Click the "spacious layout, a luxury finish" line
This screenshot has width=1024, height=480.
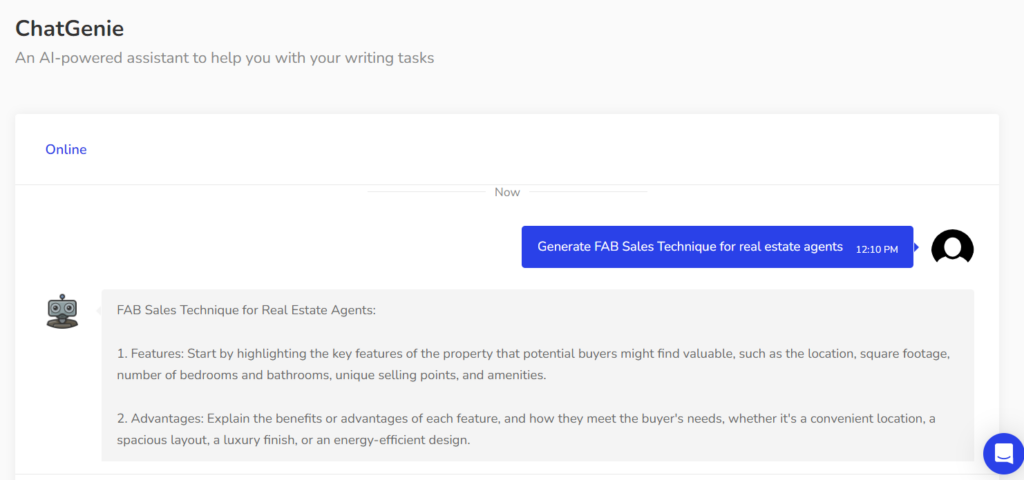[293, 439]
